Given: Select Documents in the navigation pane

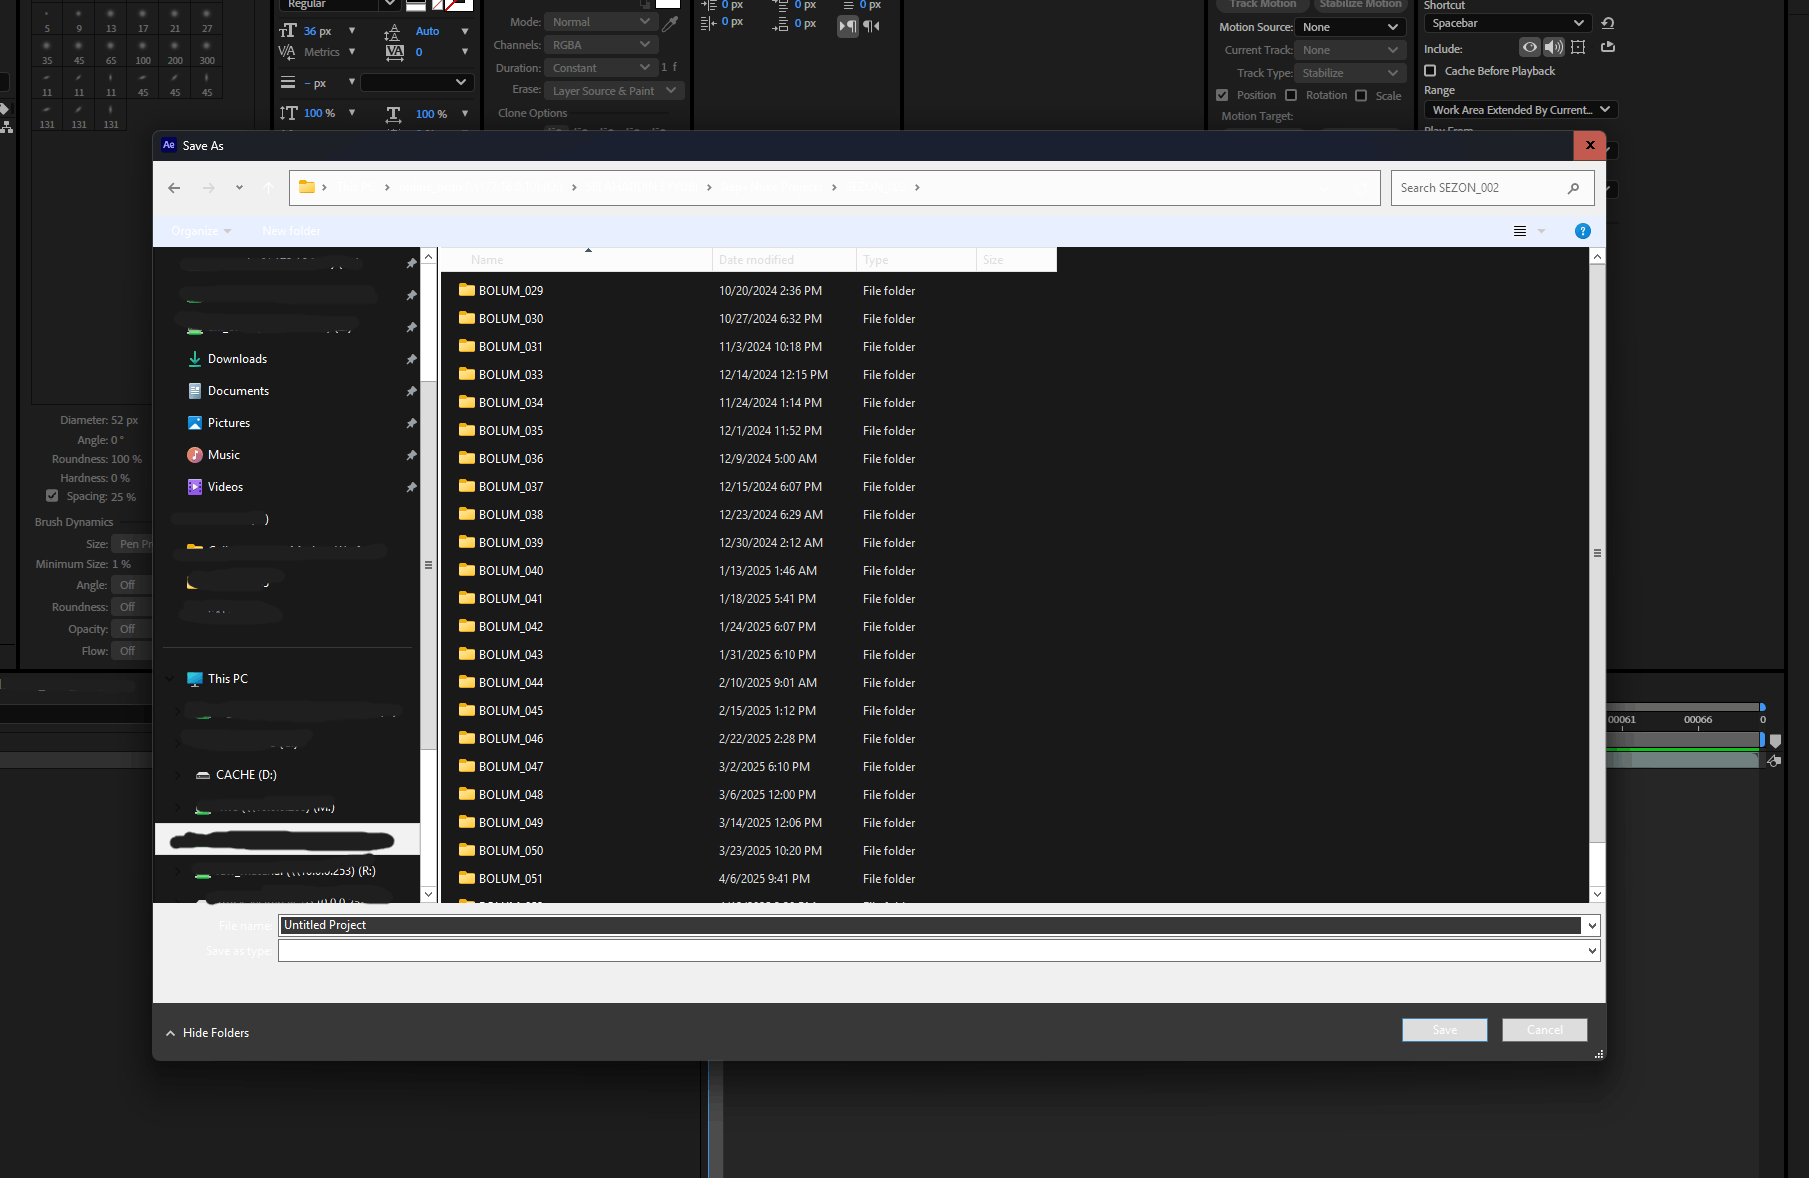Looking at the screenshot, I should [x=238, y=391].
